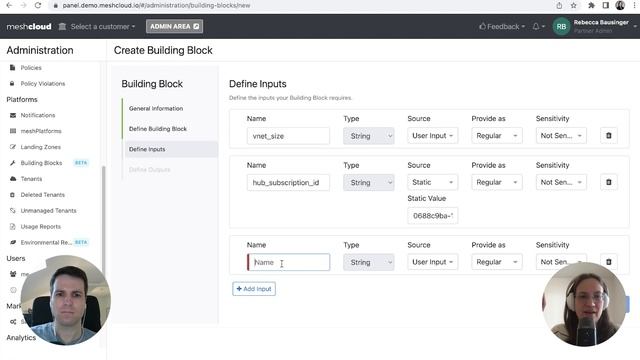Click the Rebecca Bausinger user name

click(601, 22)
